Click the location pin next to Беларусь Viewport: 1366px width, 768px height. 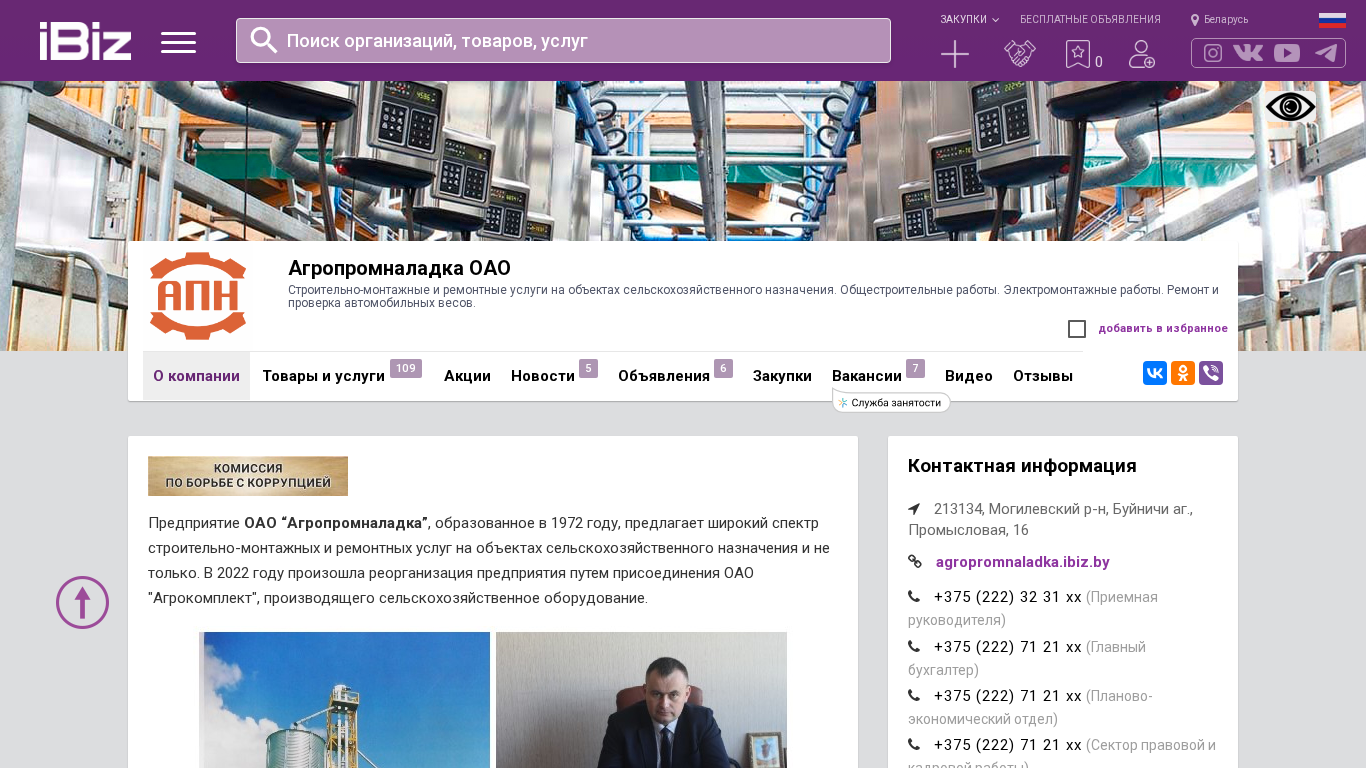tap(1195, 20)
